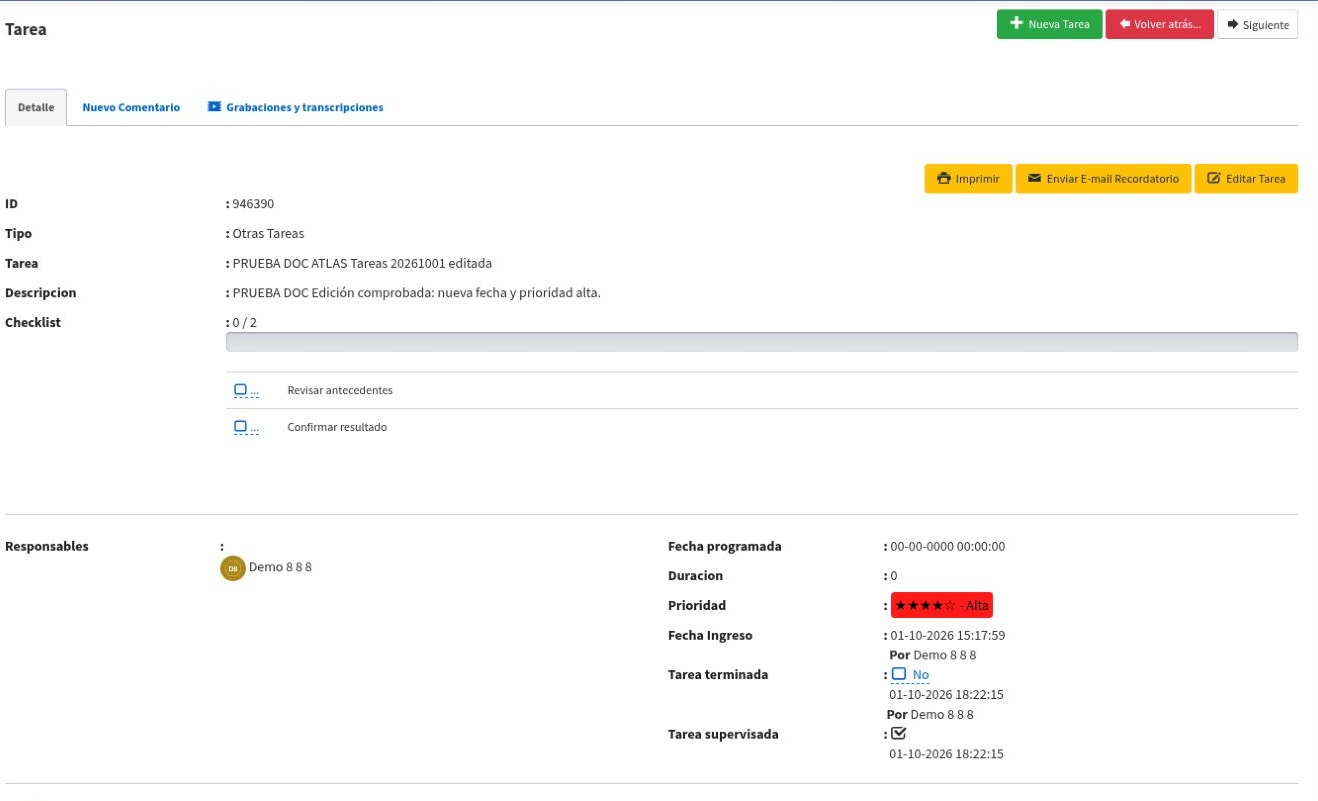Image resolution: width=1318 pixels, height=801 pixels.
Task: Open Grabaciones y transcripciones tab
Action: tap(295, 107)
